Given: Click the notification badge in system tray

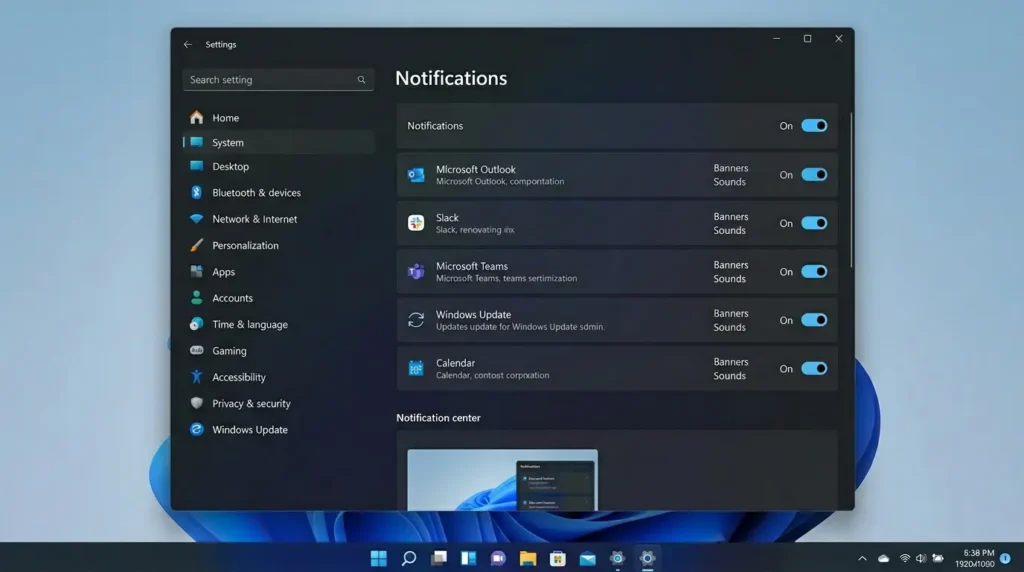Looking at the screenshot, I should [1006, 558].
